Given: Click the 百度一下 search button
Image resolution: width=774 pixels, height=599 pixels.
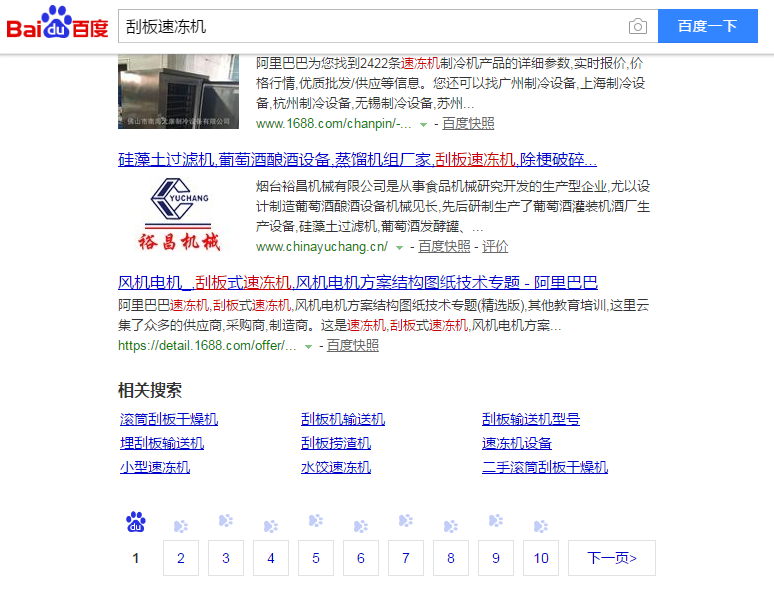Looking at the screenshot, I should (707, 26).
